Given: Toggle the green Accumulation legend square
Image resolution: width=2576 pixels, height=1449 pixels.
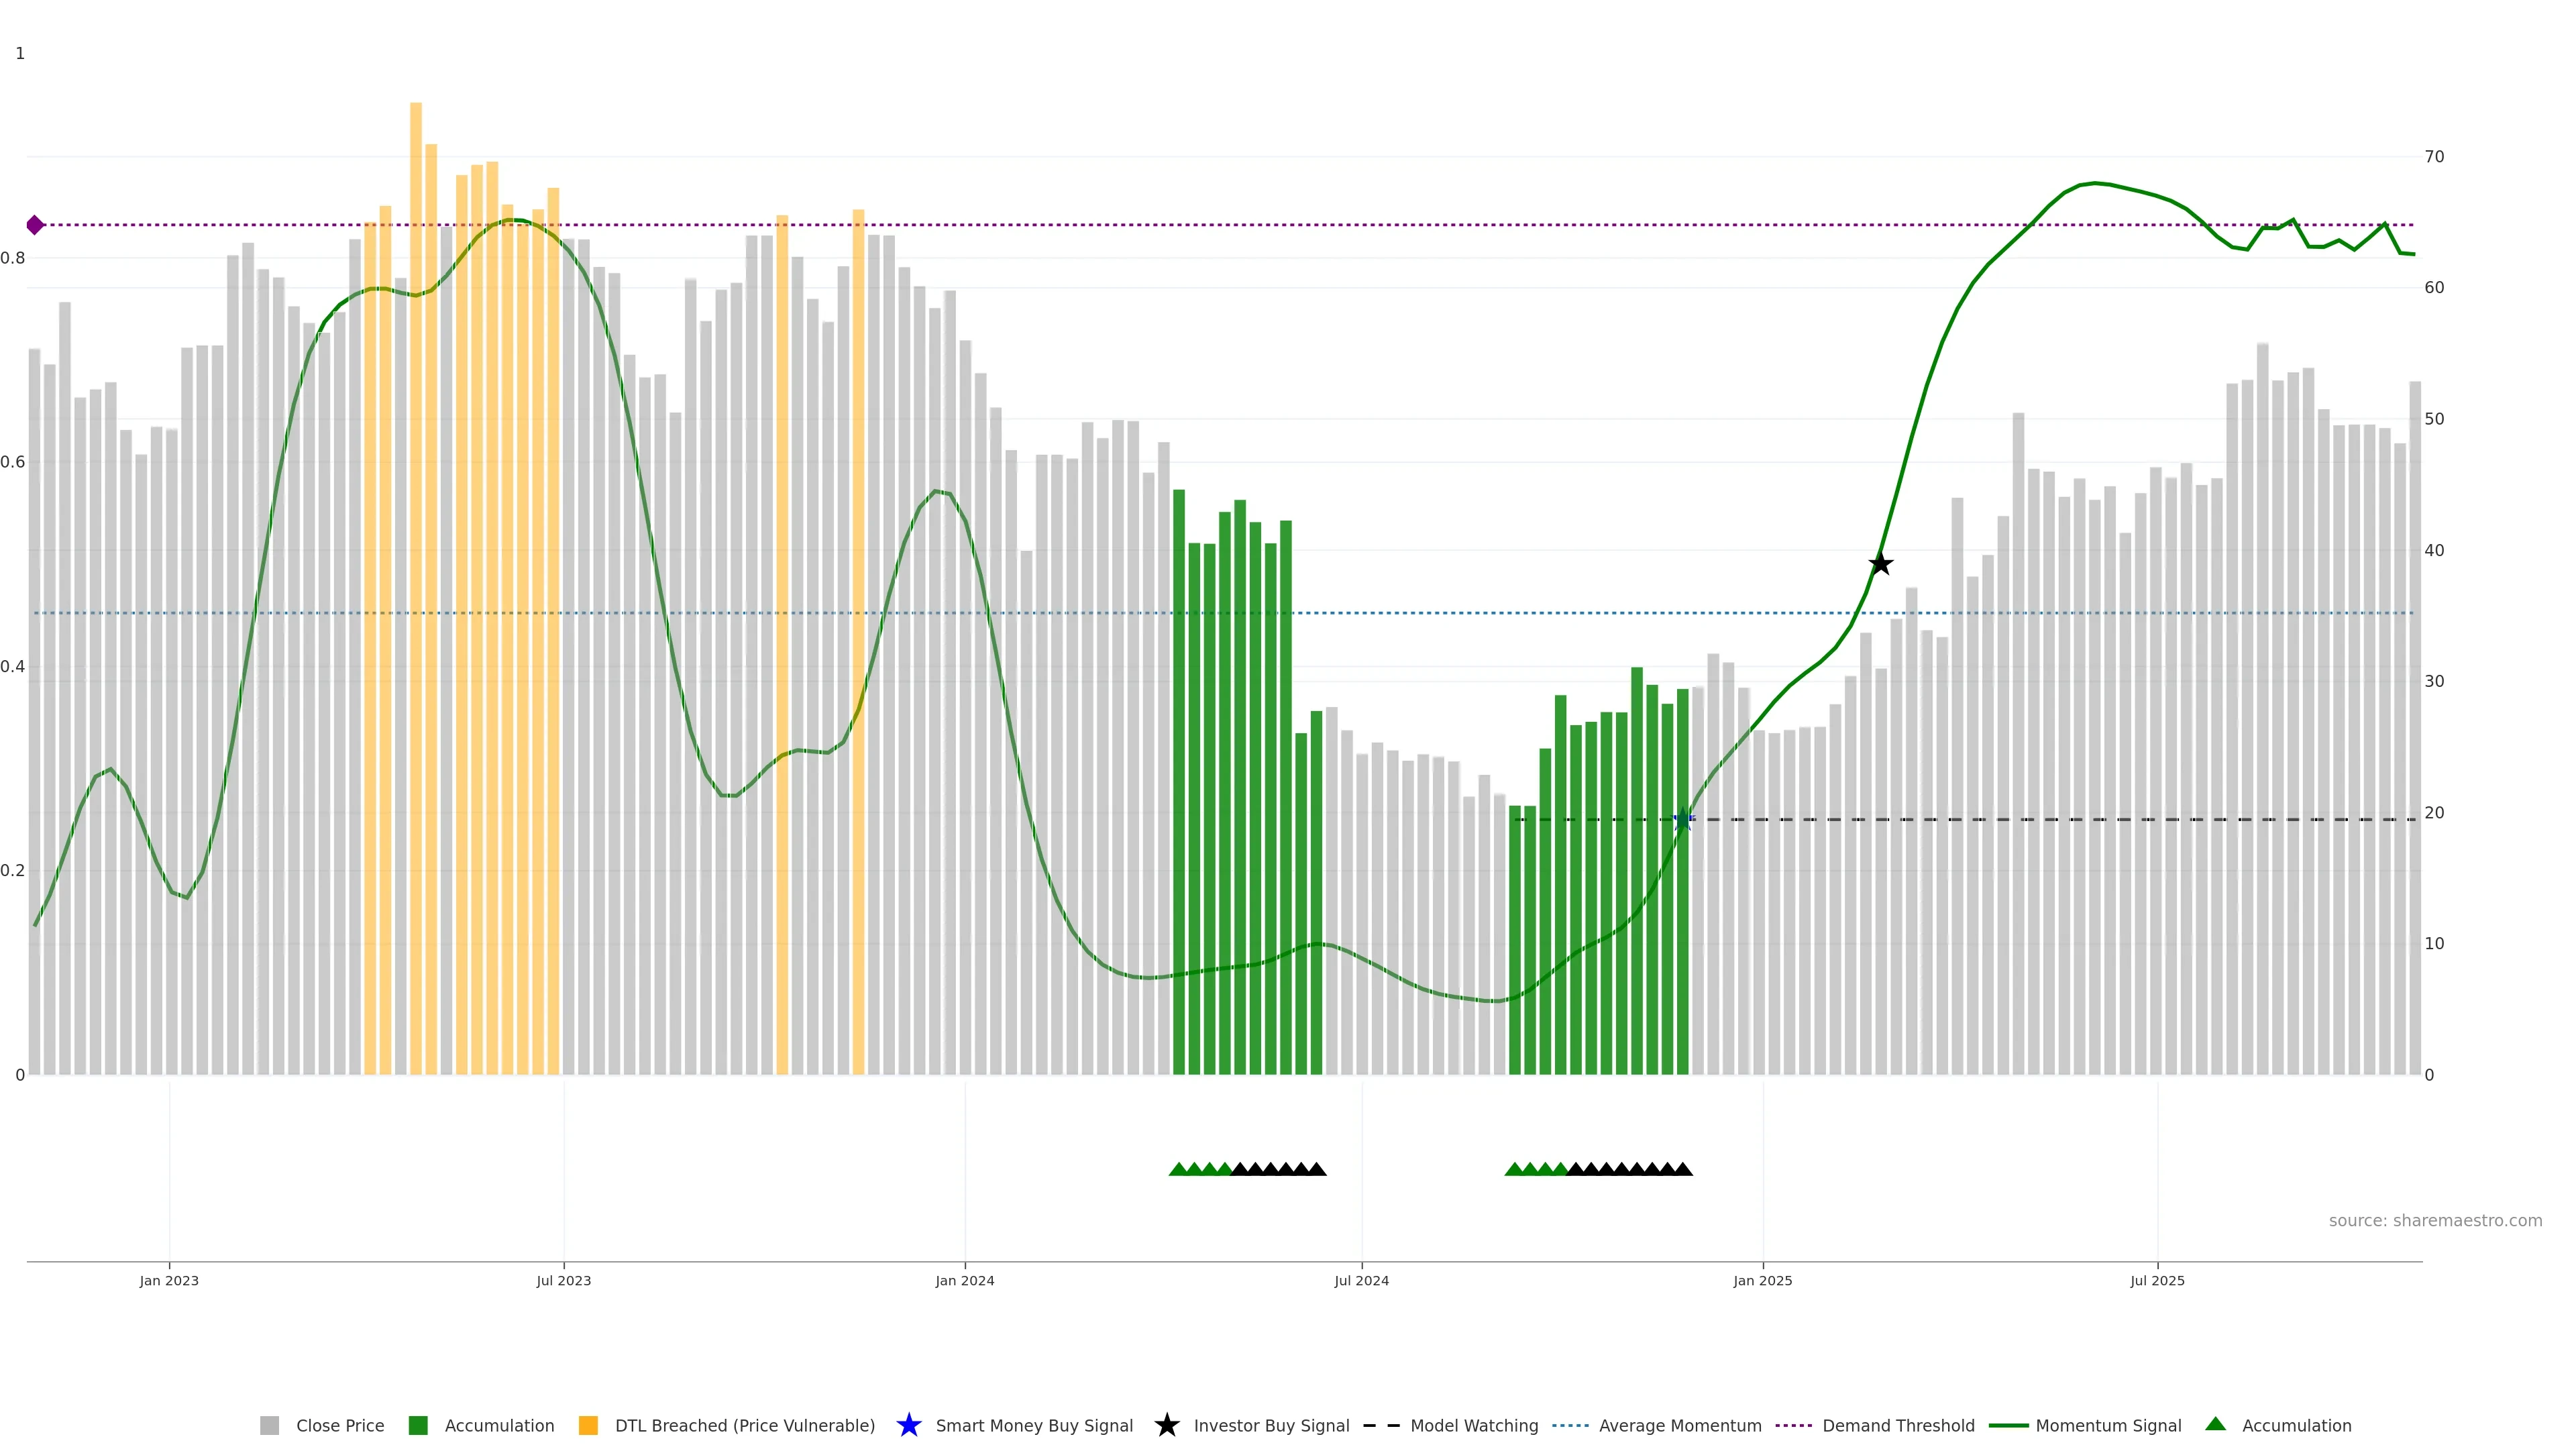Looking at the screenshot, I should [418, 1425].
